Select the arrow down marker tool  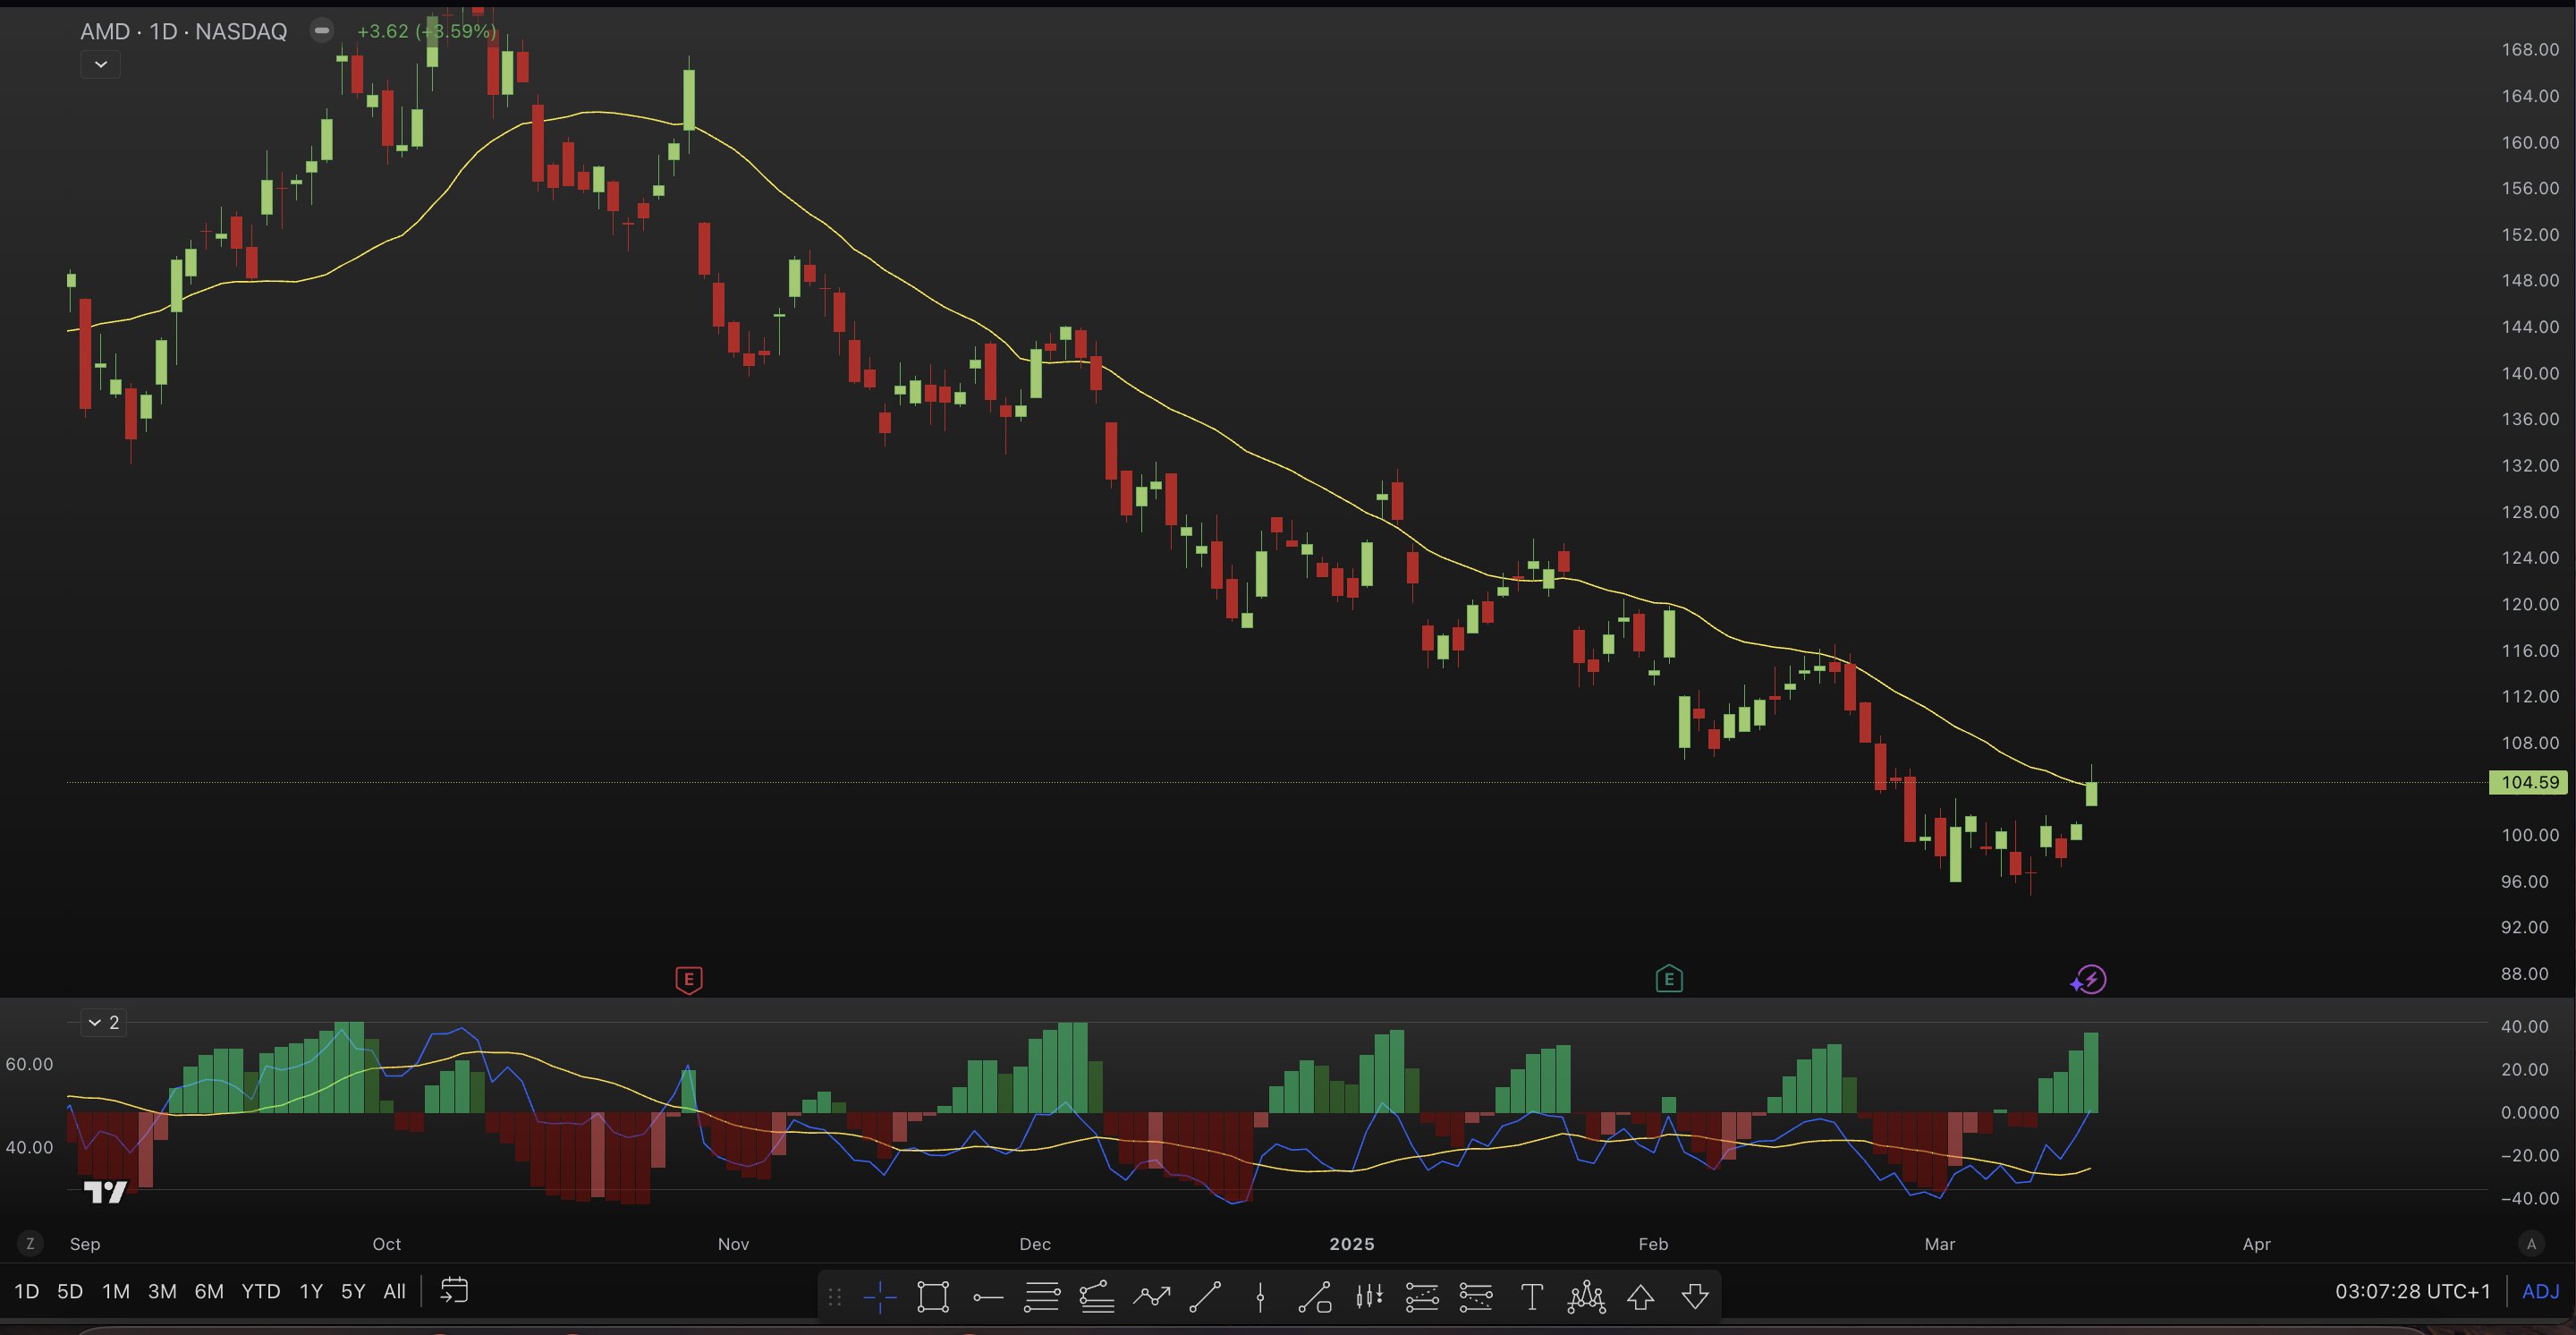[1695, 1297]
